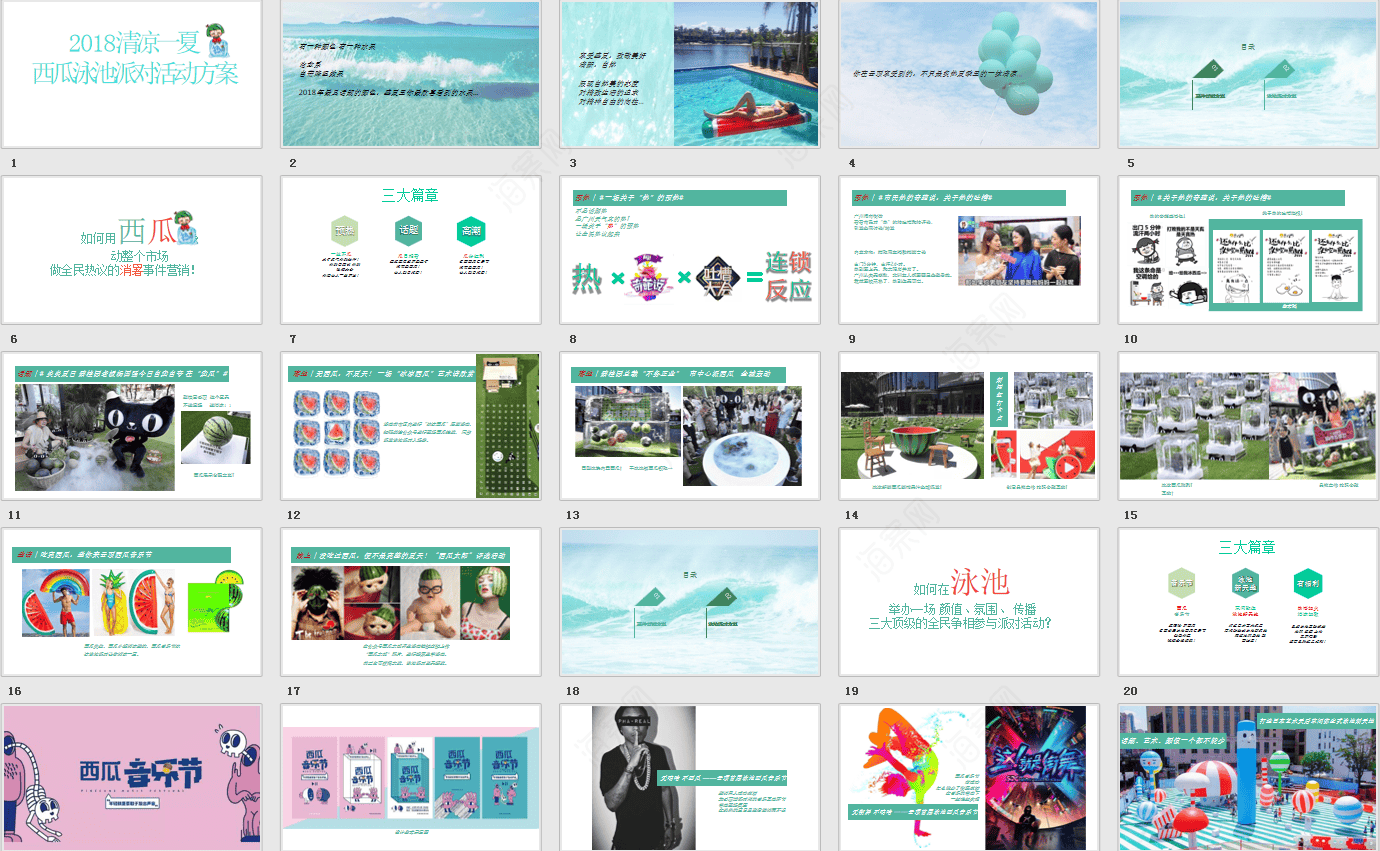Select the slide showing the inflatable pool park
This screenshot has width=1380, height=851.
1248,778
